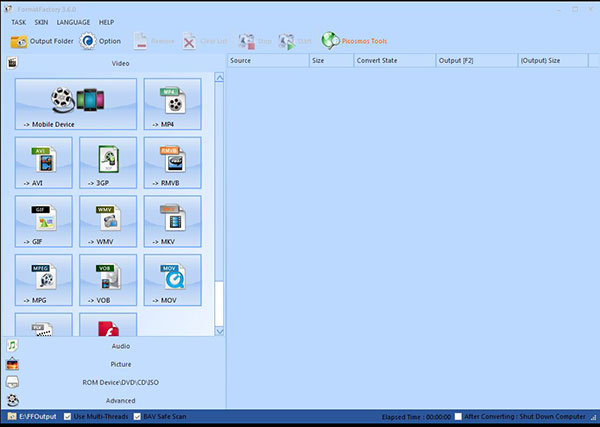Click the Clear List toolbar icon
Image resolution: width=600 pixels, height=427 pixels.
pos(189,41)
